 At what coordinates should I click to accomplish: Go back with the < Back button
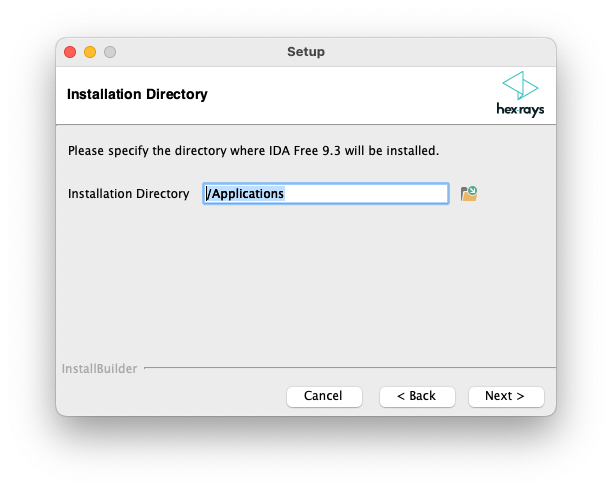(x=417, y=396)
